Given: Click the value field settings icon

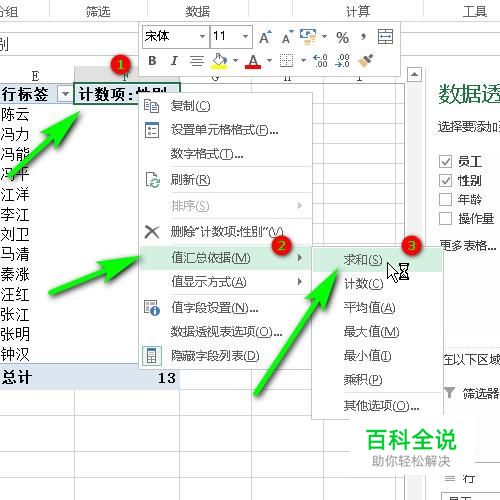Looking at the screenshot, I should coord(152,308).
